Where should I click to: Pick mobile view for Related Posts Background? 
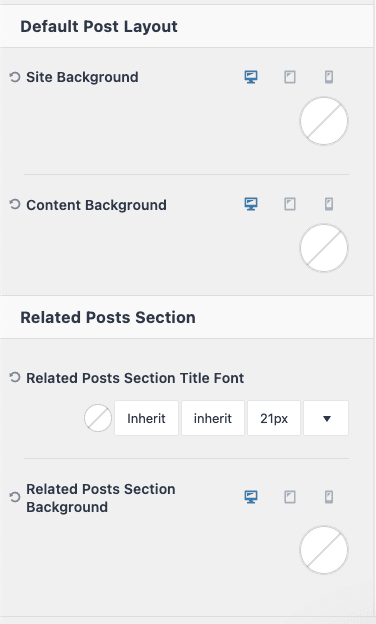pyautogui.click(x=329, y=497)
